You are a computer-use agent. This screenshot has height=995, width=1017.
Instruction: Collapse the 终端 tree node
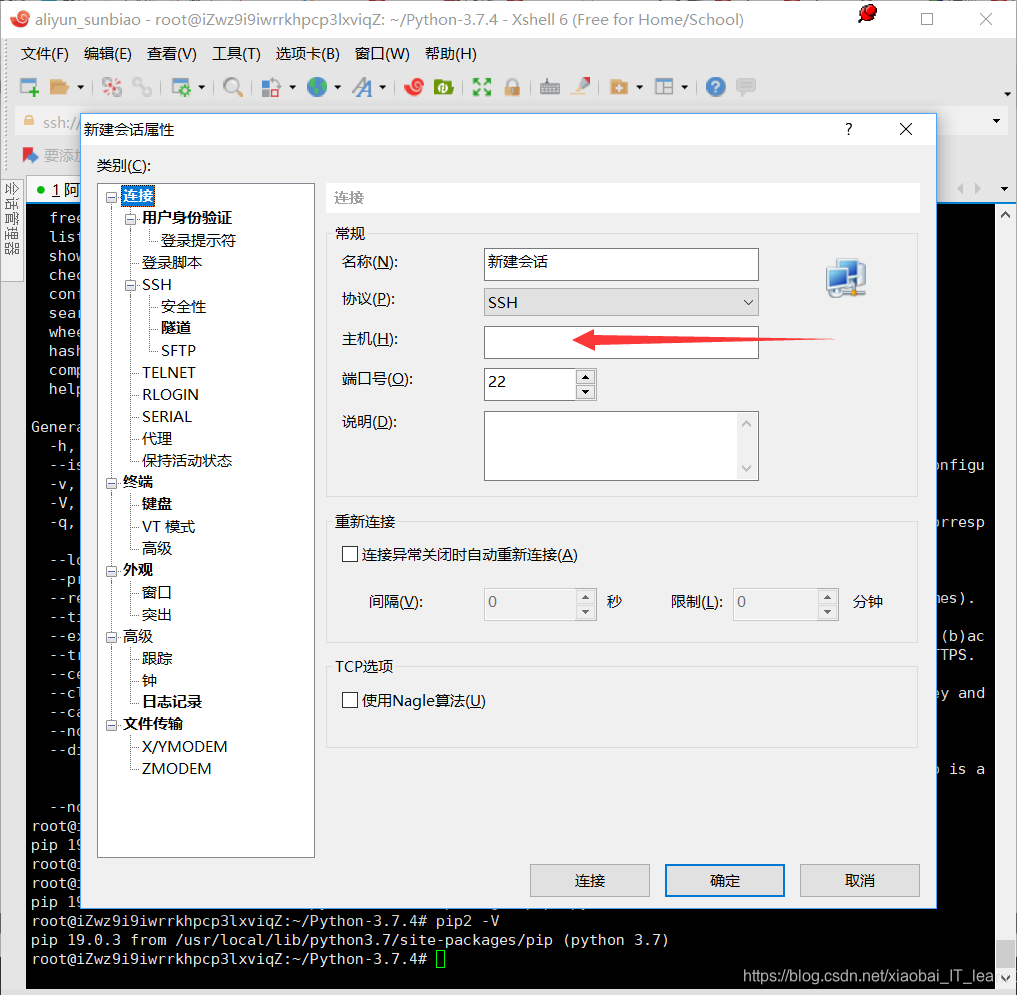tap(112, 483)
